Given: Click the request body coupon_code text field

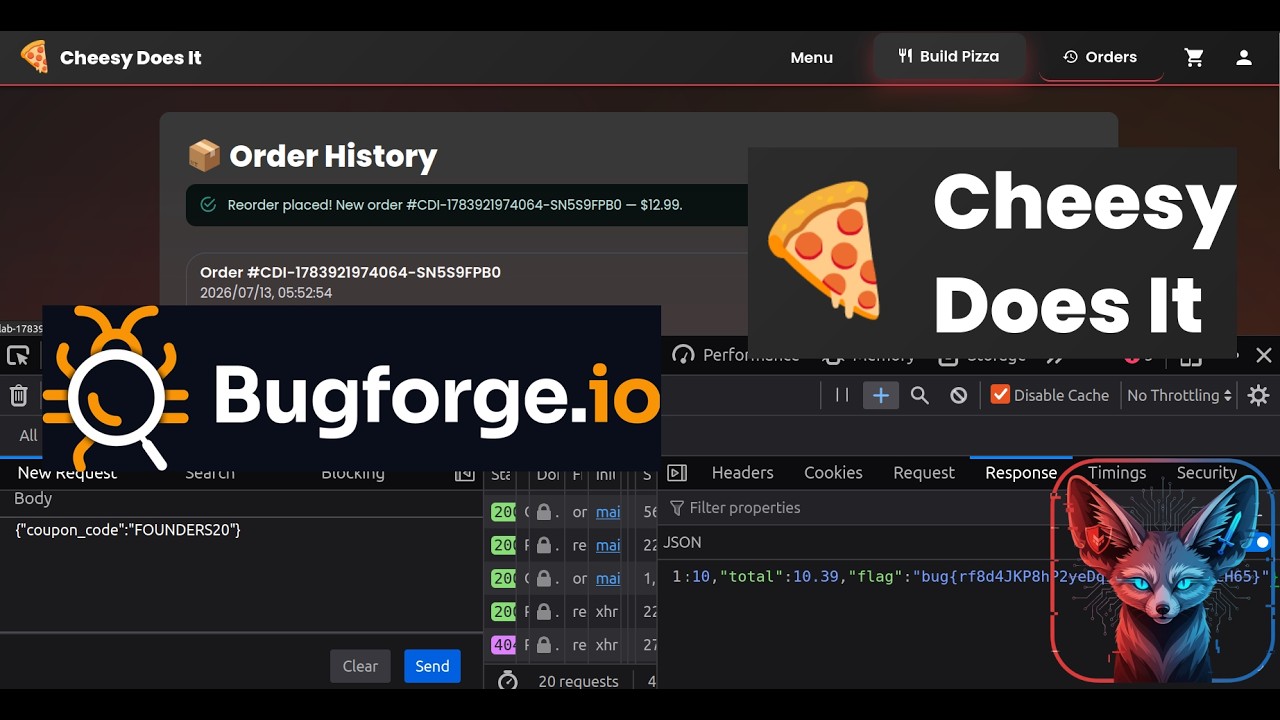Looking at the screenshot, I should point(240,575).
